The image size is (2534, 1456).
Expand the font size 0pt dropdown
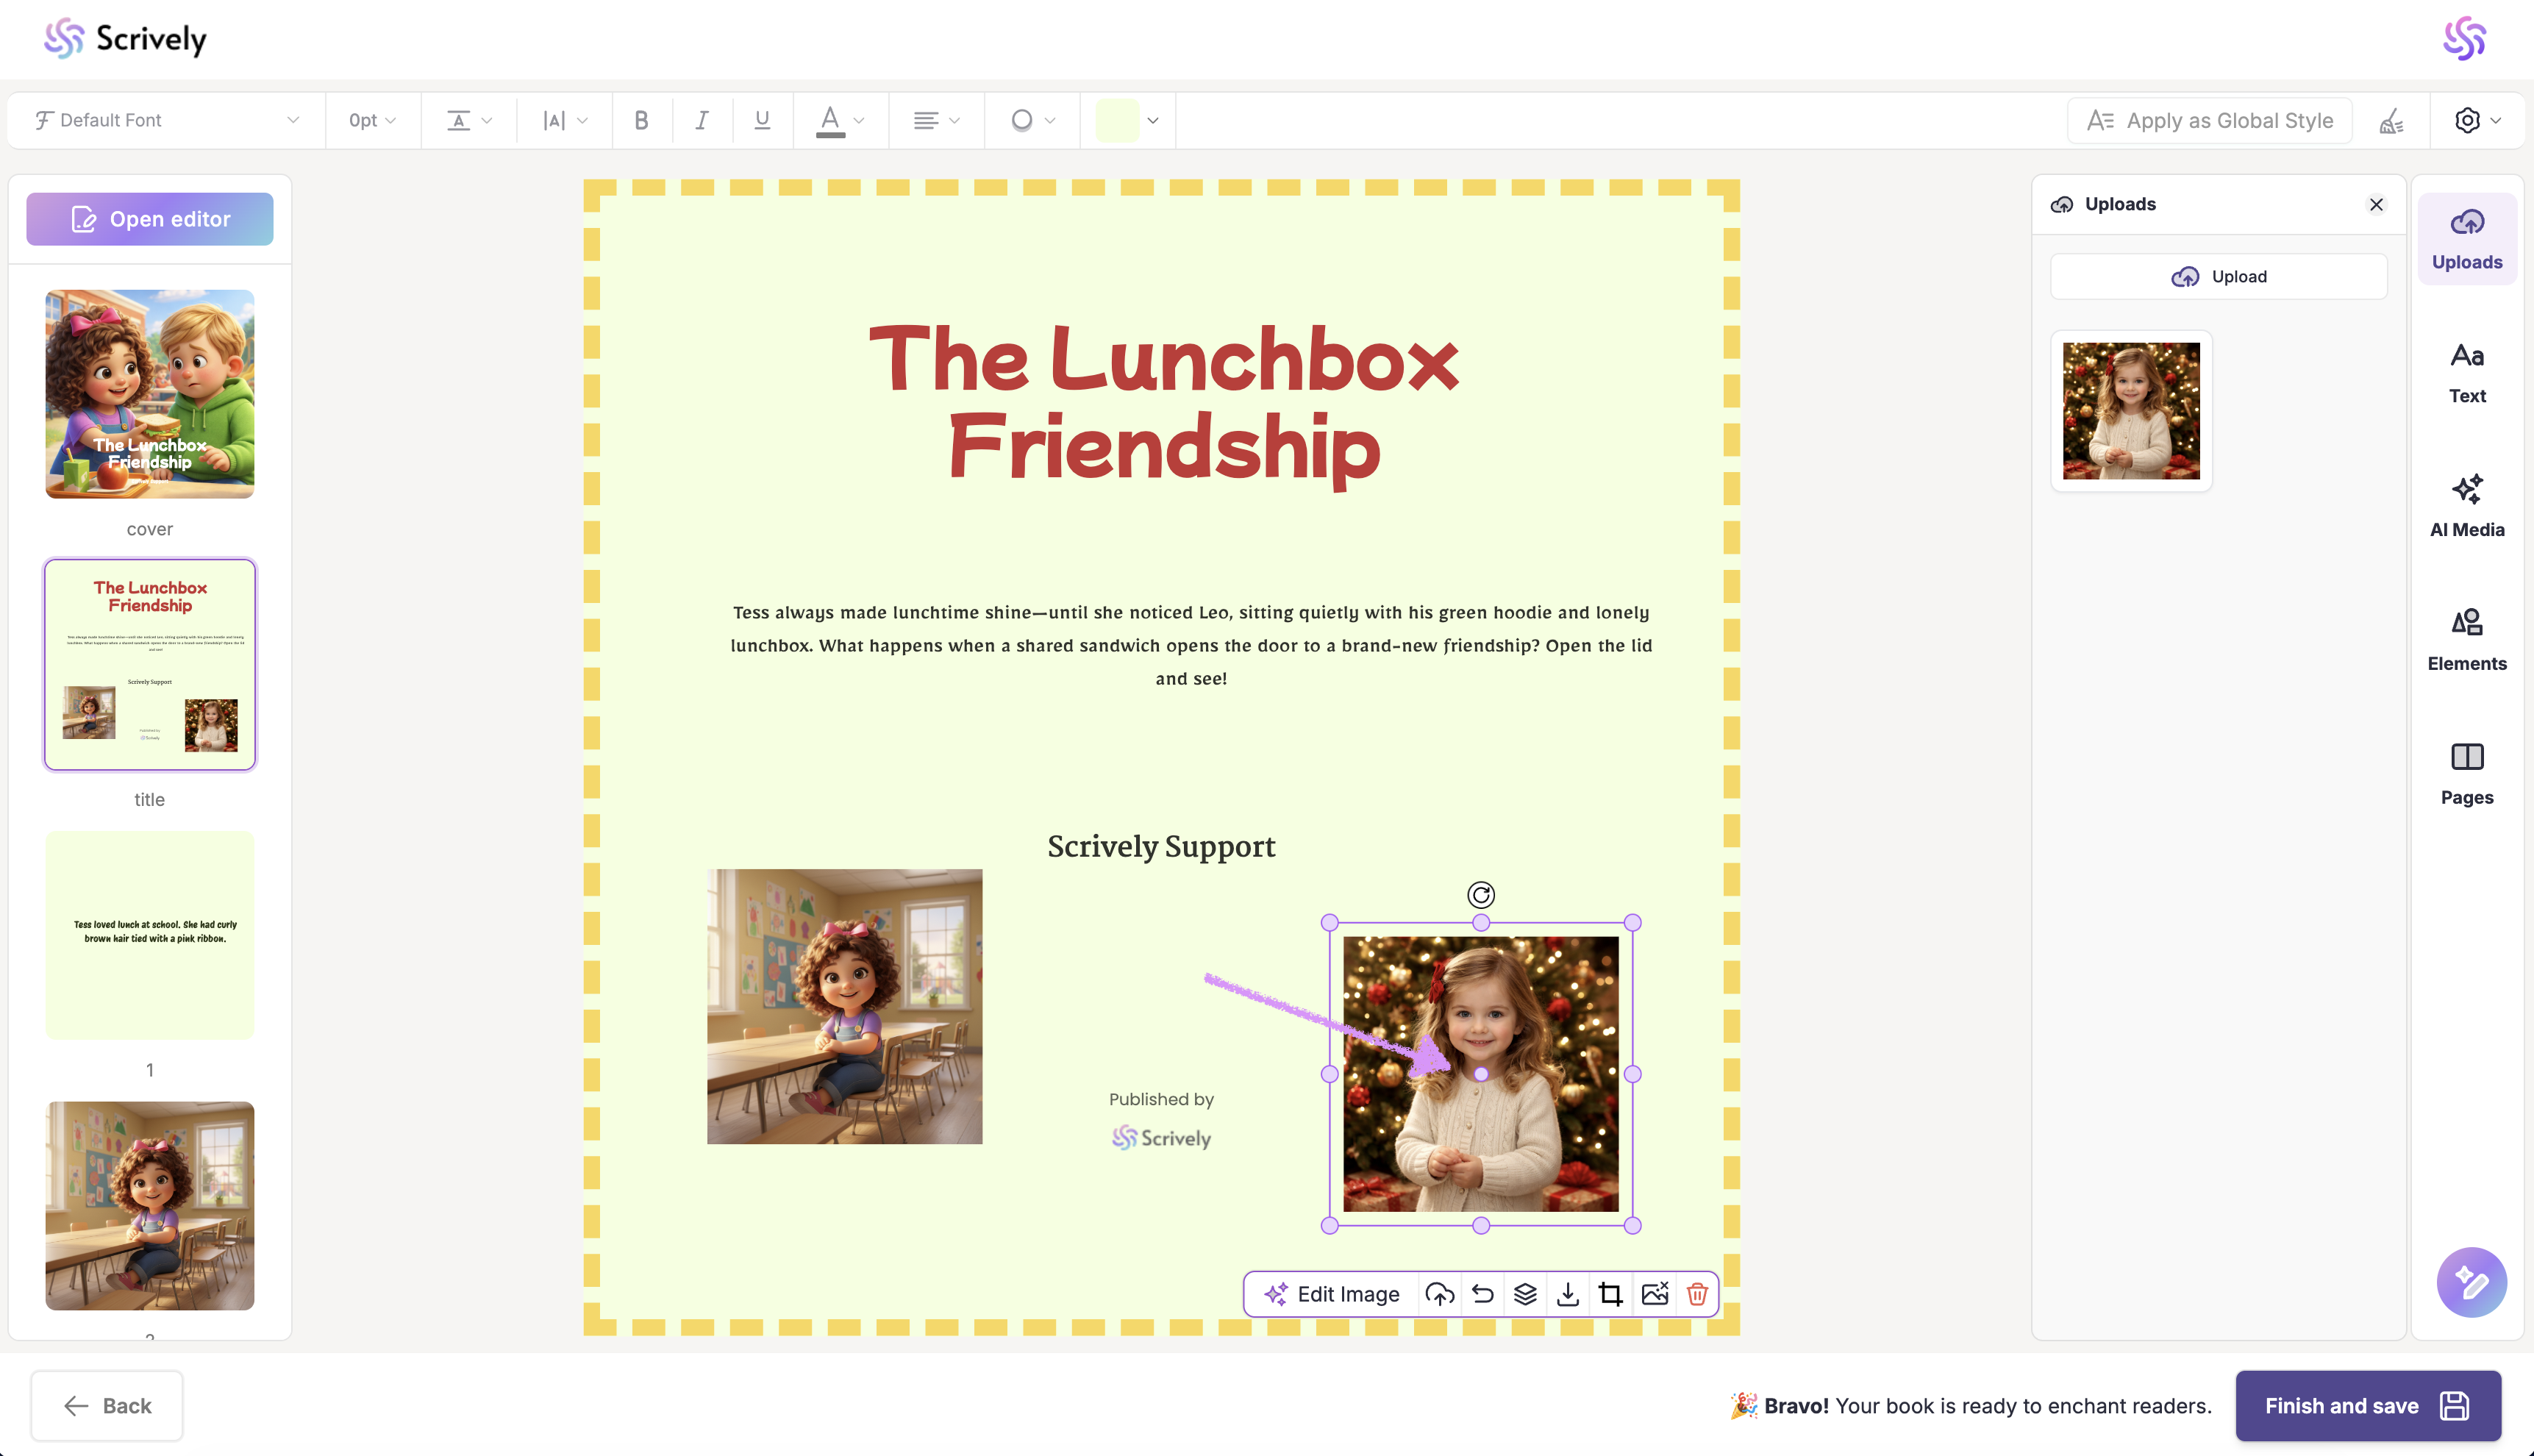tap(372, 121)
